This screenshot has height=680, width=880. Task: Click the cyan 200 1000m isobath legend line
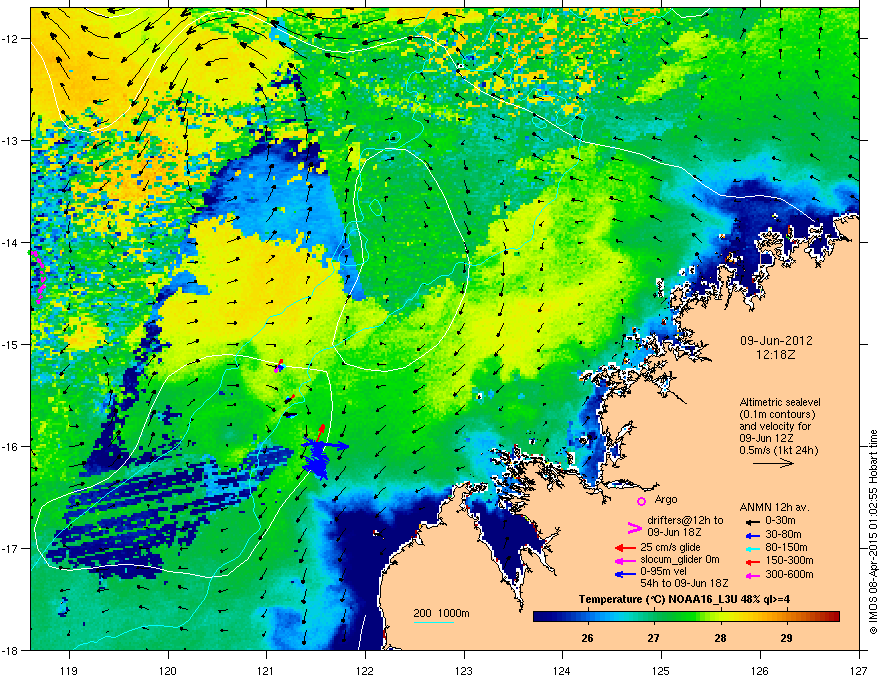[x=433, y=622]
